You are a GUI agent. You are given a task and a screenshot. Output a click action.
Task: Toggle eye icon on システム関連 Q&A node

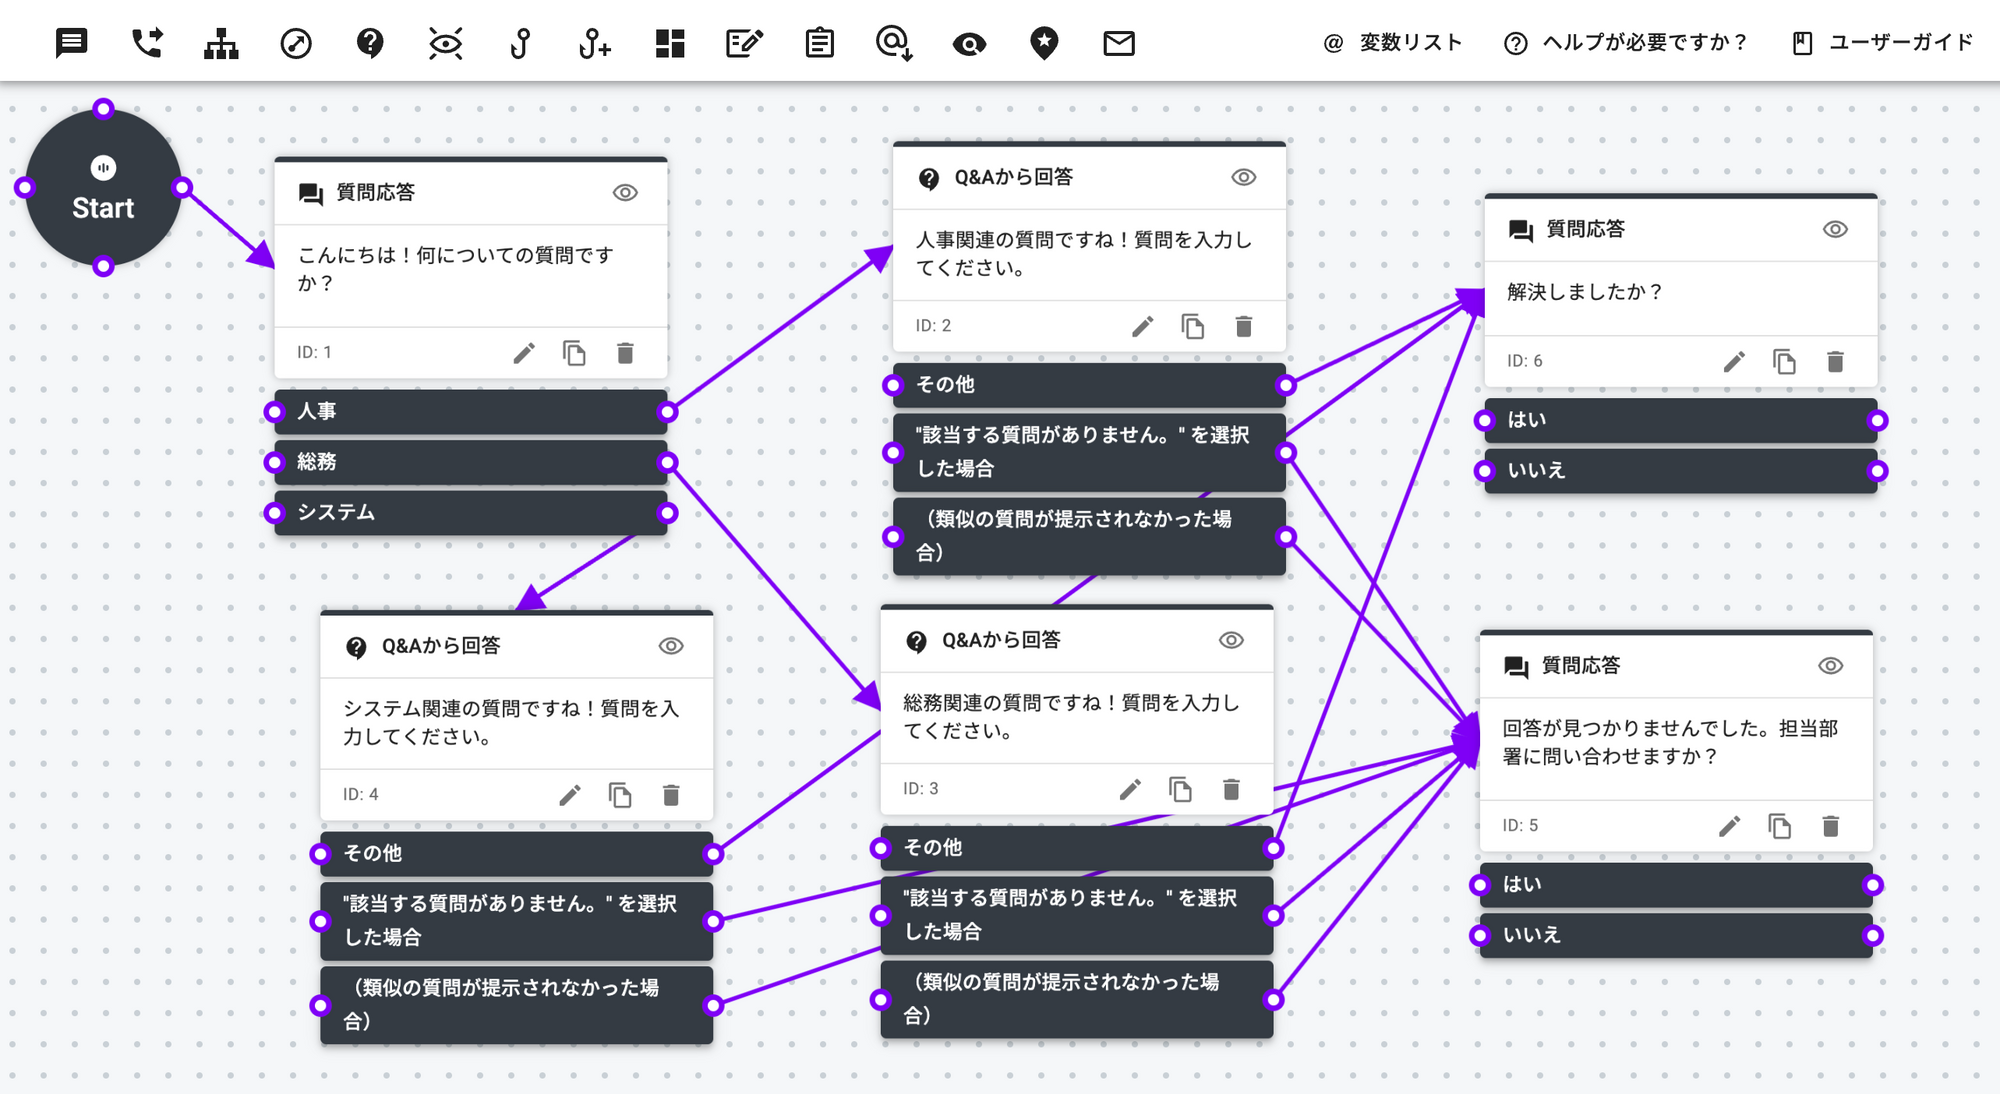[x=671, y=646]
